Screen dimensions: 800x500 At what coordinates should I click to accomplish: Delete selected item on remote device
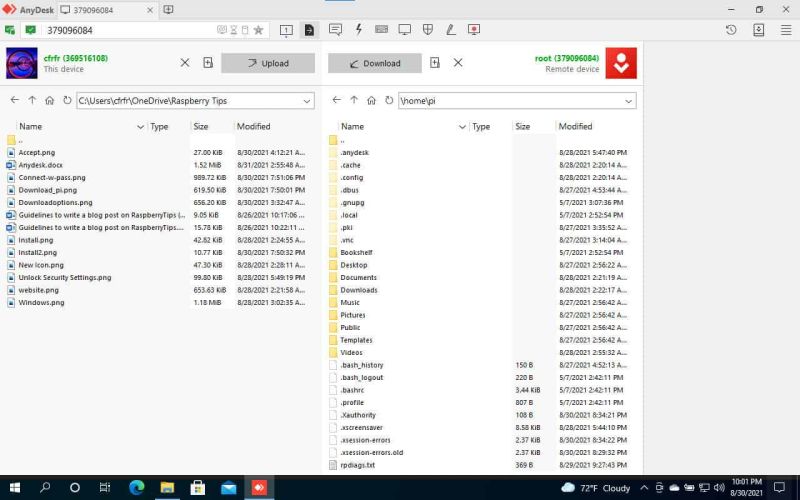tap(458, 63)
